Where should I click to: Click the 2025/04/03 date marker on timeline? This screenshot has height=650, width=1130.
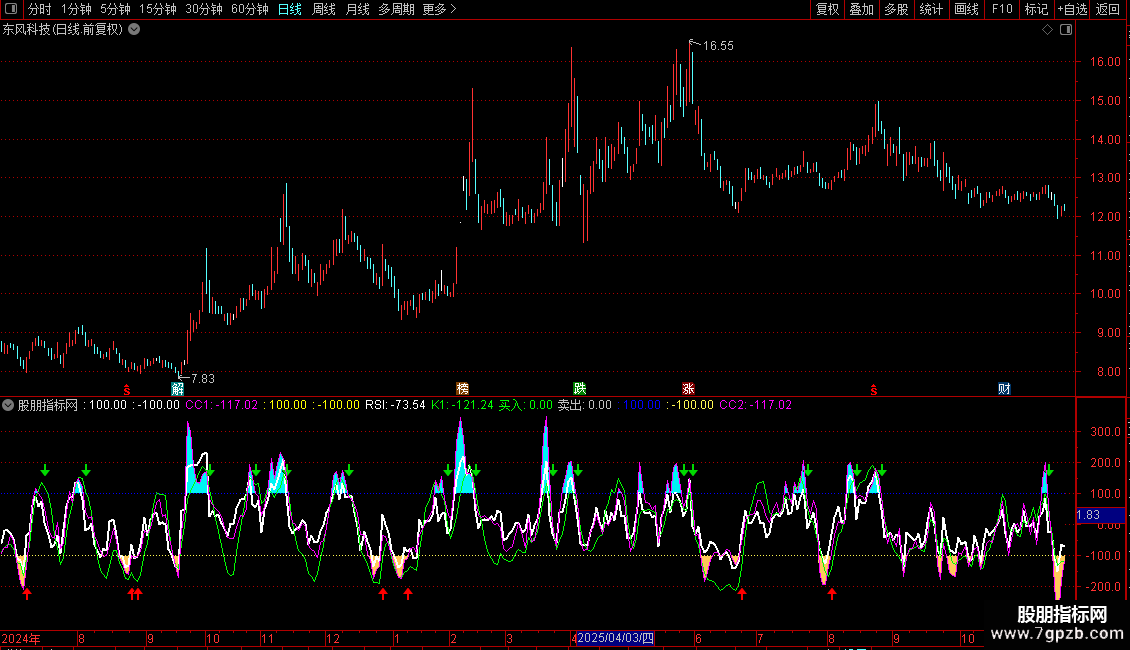click(x=616, y=638)
